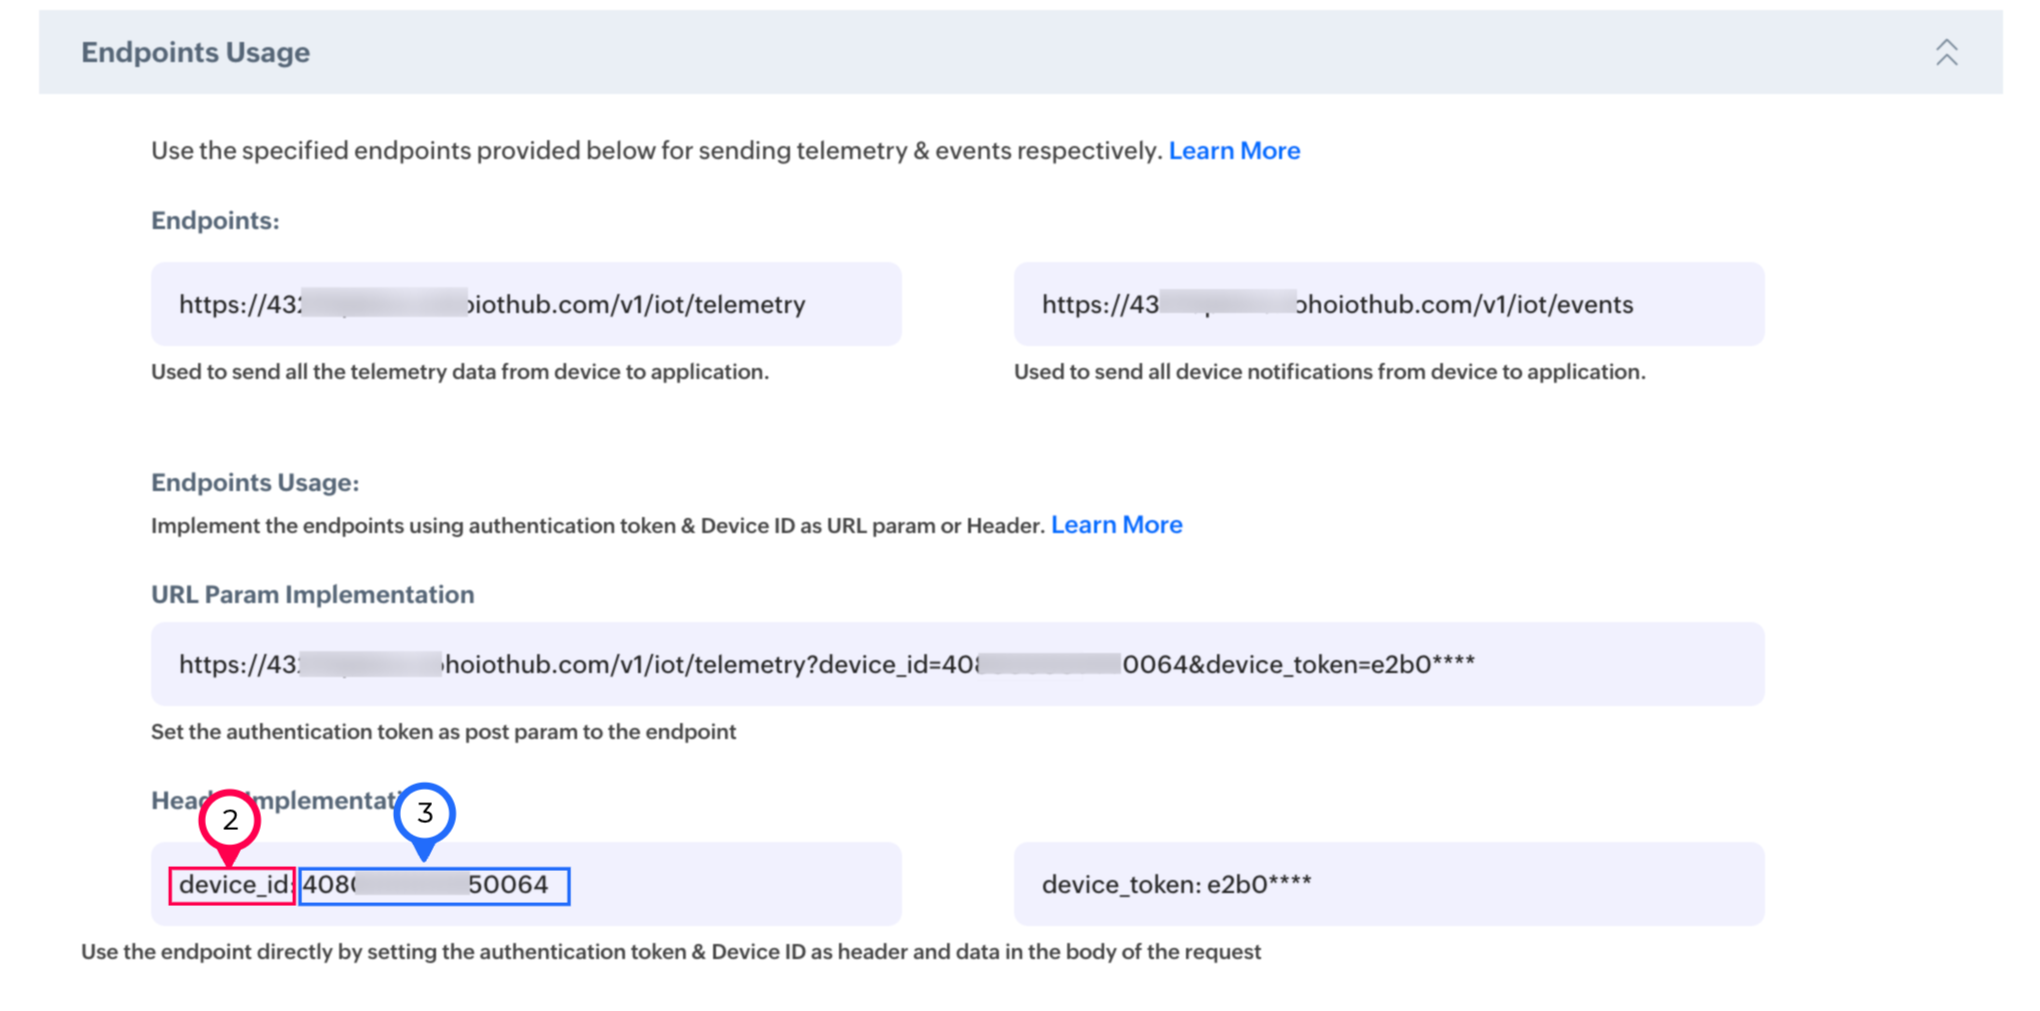
Task: Click the telemetry endpoint description text
Action: (459, 372)
